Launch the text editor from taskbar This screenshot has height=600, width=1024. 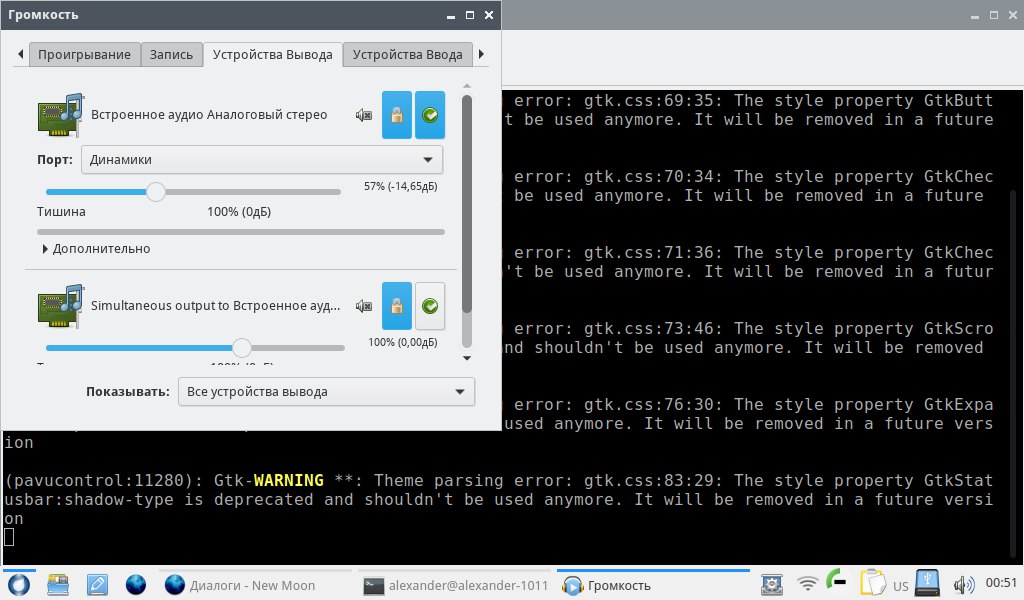tap(97, 584)
